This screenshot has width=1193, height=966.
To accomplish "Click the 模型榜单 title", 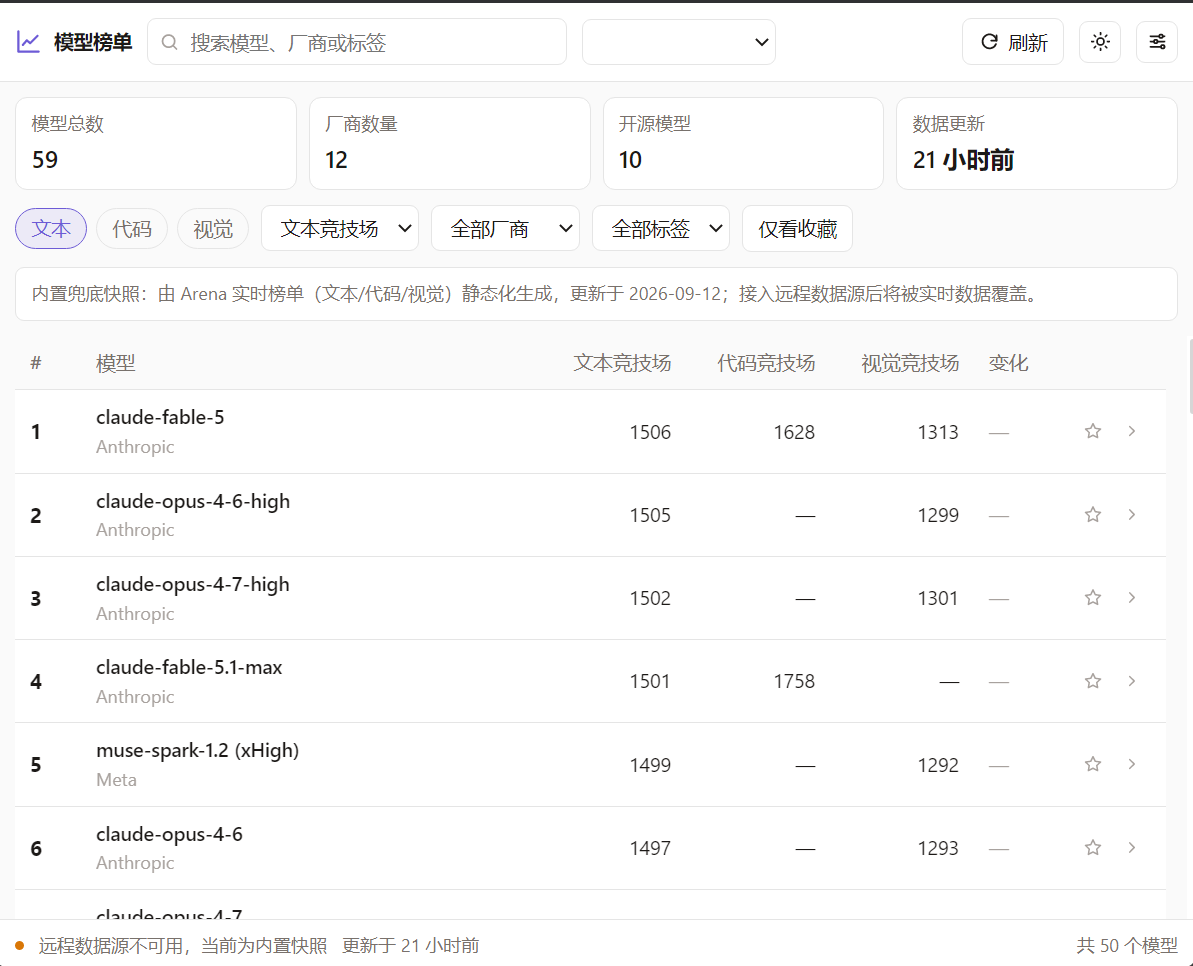I will 93,42.
